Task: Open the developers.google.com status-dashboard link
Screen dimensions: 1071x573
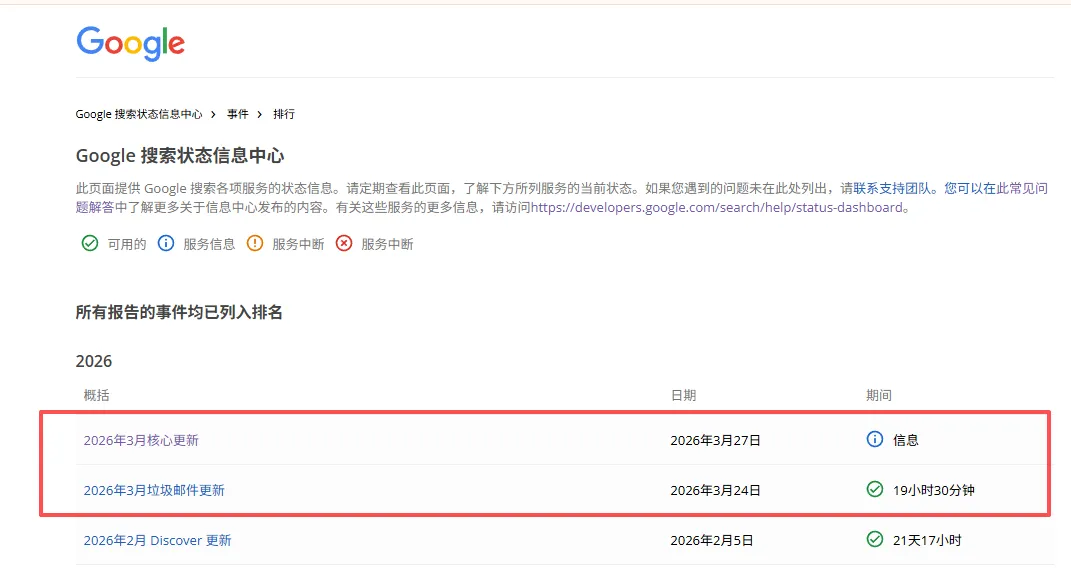Action: [717, 208]
